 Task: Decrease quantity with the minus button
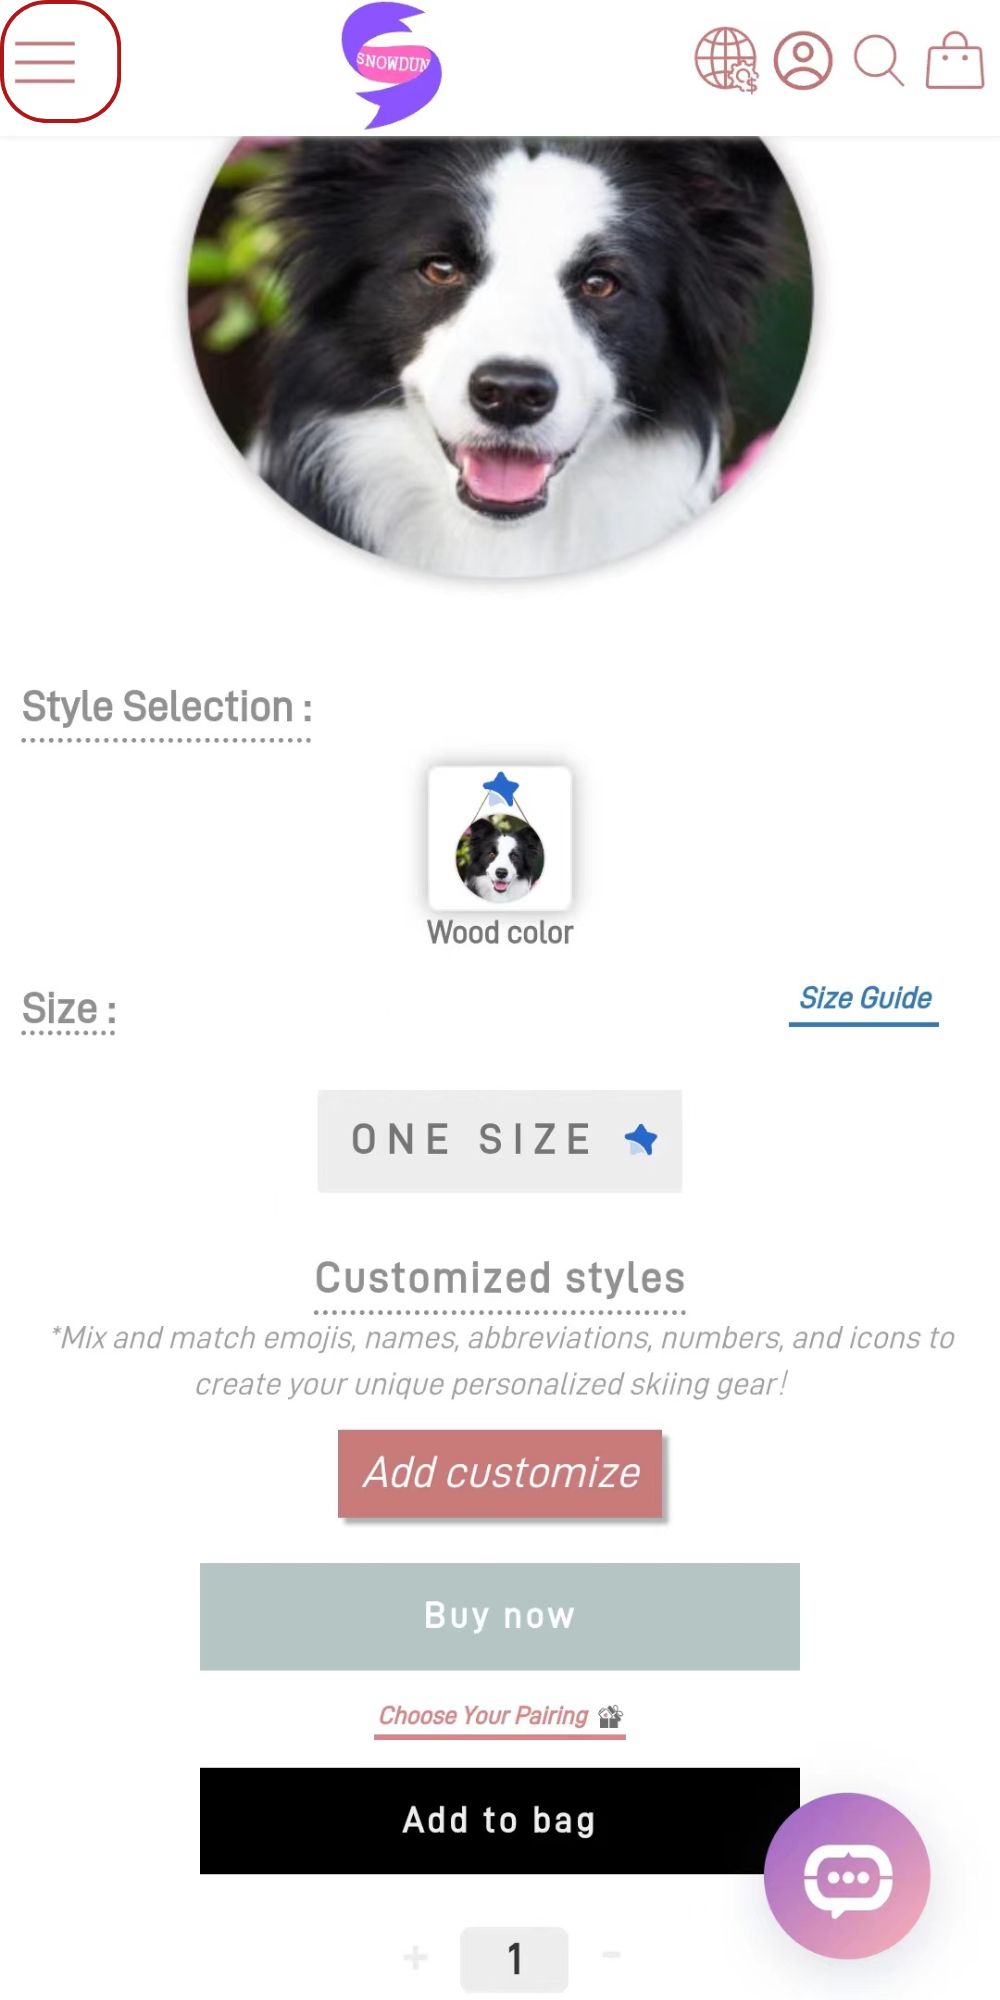(611, 1954)
